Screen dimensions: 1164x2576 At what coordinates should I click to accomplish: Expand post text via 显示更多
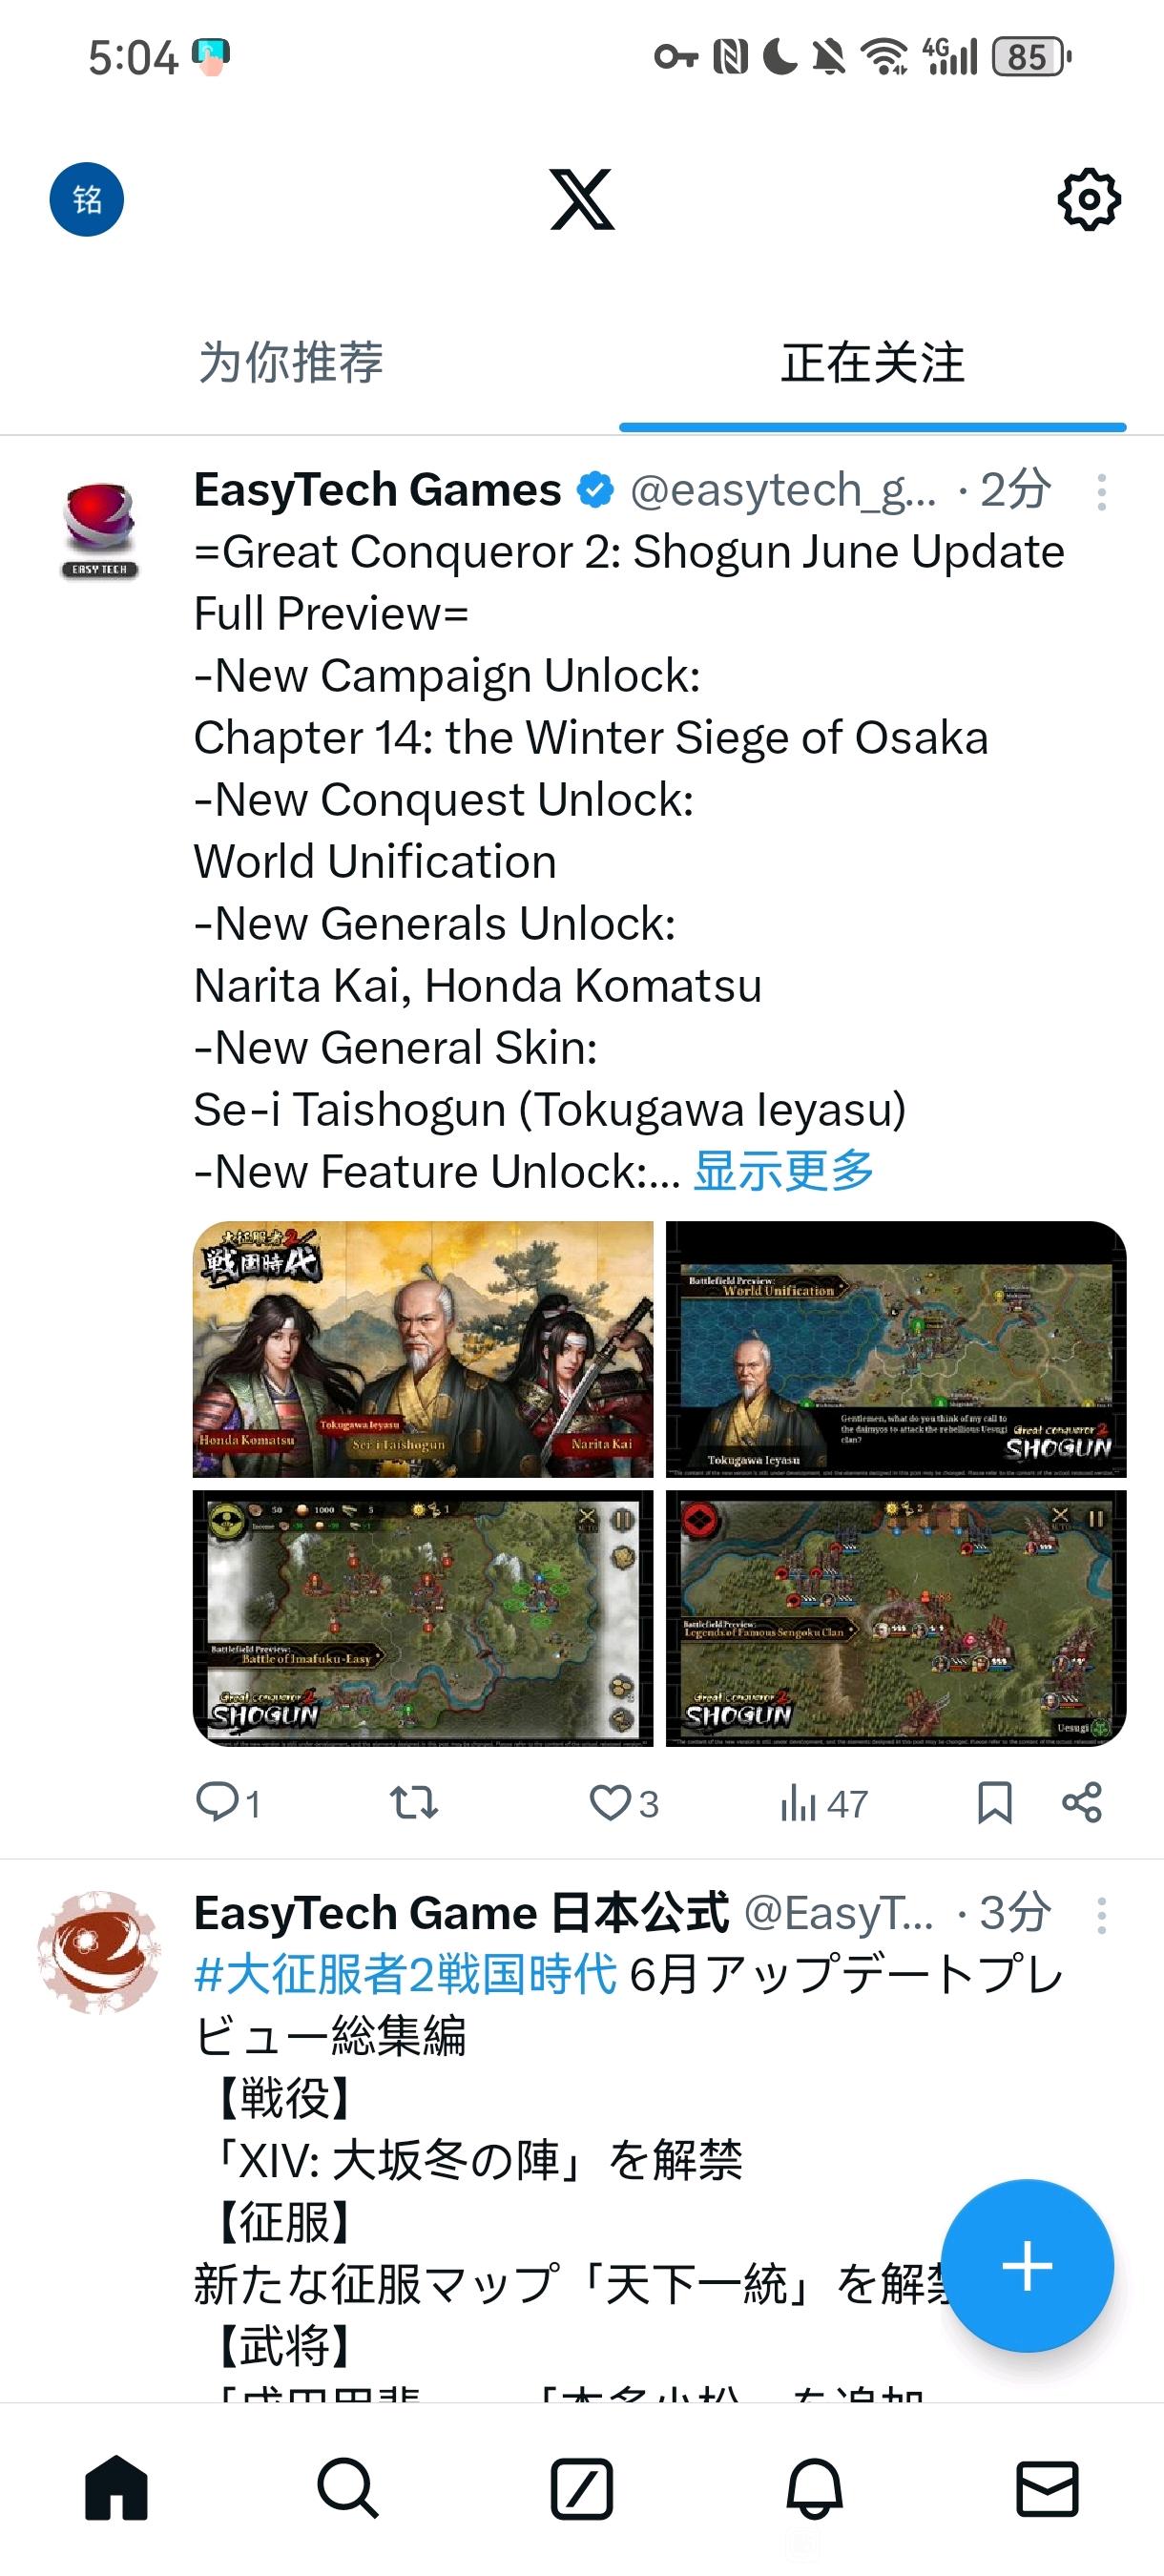(783, 1170)
